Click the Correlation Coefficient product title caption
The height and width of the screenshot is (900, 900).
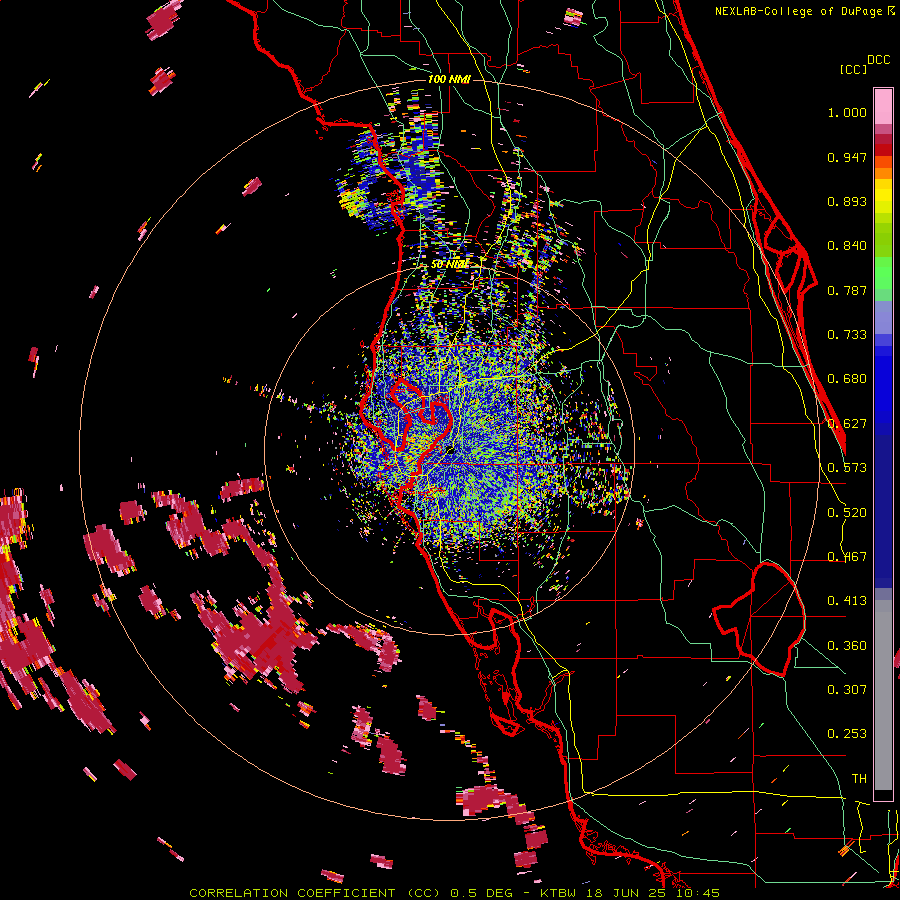[454, 893]
